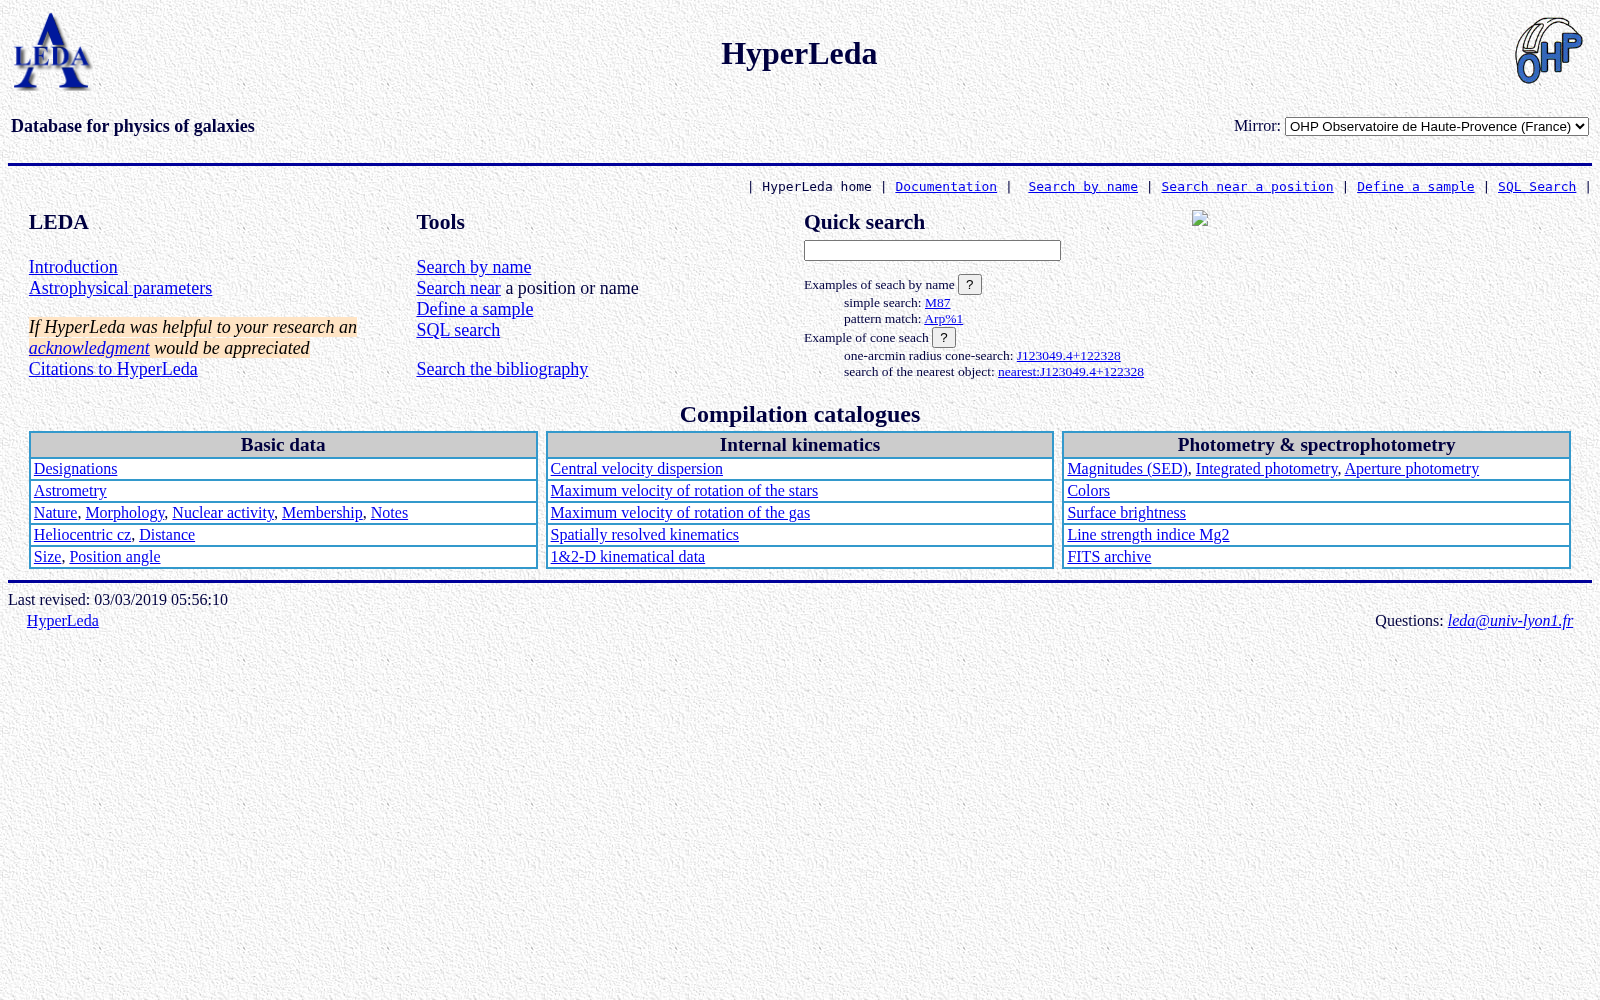
Task: Open the Designations catalogue
Action: [x=75, y=469]
